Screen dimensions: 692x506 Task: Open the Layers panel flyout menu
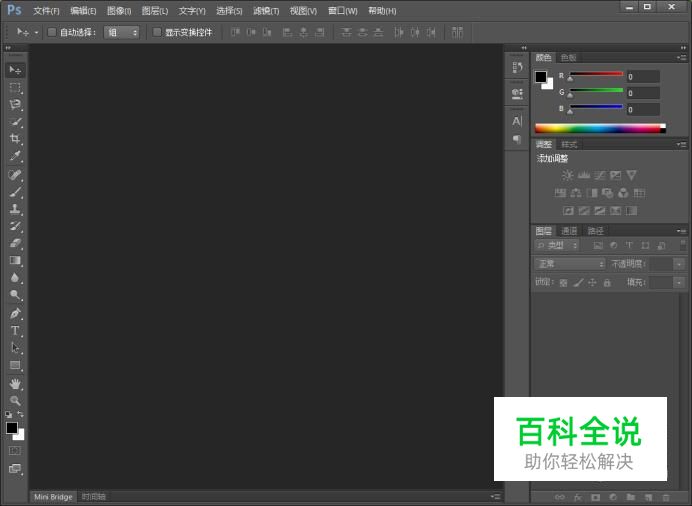click(x=682, y=231)
